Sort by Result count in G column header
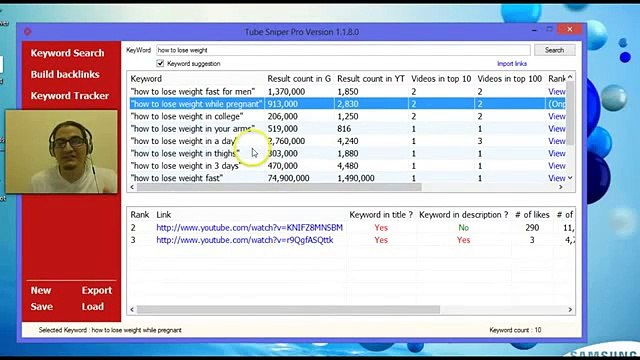The image size is (640, 360). [299, 79]
